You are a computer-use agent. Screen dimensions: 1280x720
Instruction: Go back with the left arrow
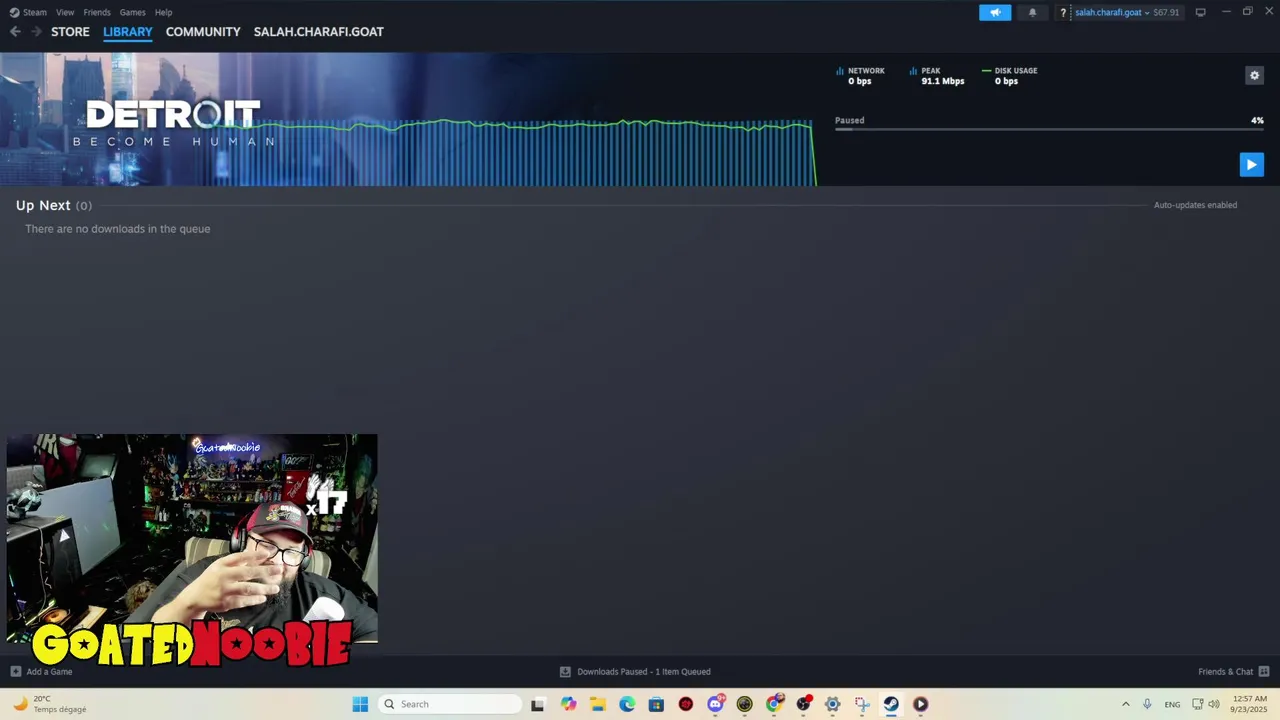coord(15,32)
